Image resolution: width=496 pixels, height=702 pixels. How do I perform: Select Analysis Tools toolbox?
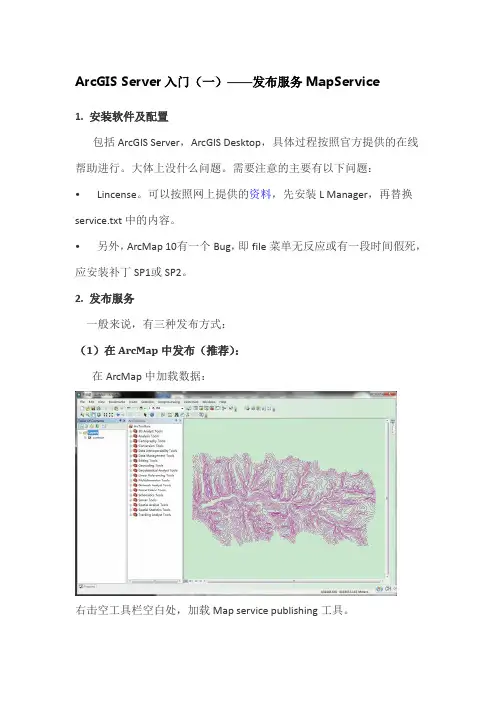pos(148,436)
